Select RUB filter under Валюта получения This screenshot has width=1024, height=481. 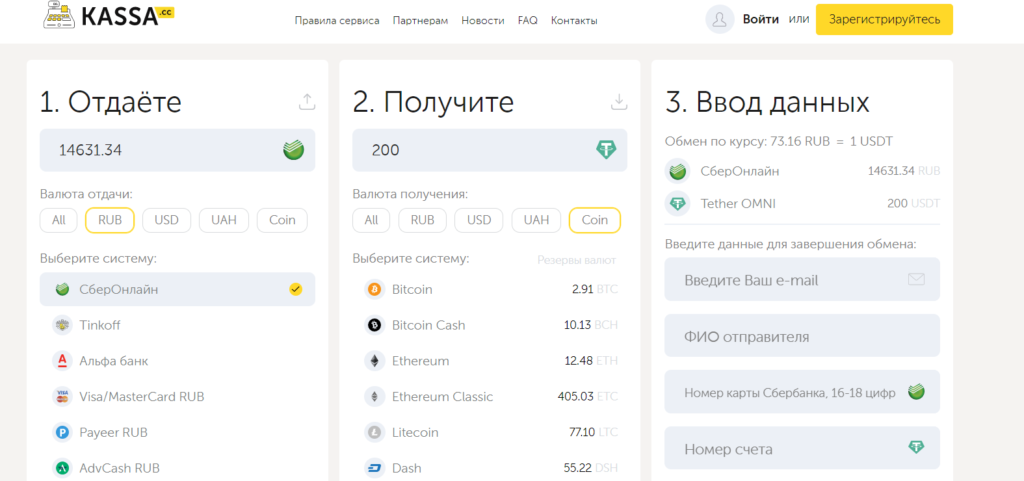[423, 221]
